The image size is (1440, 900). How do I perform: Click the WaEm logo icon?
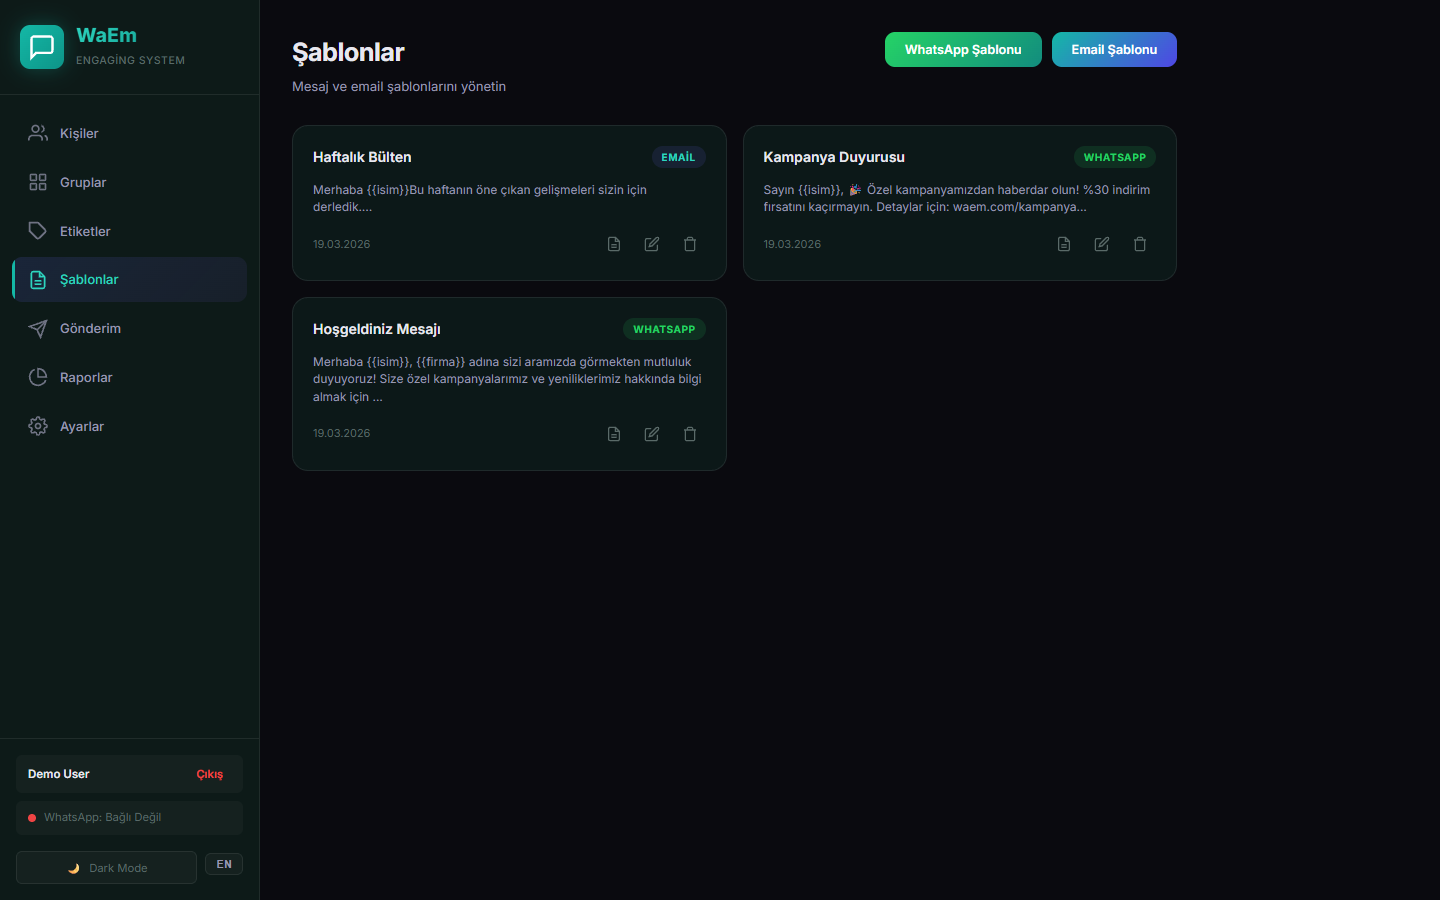point(42,47)
